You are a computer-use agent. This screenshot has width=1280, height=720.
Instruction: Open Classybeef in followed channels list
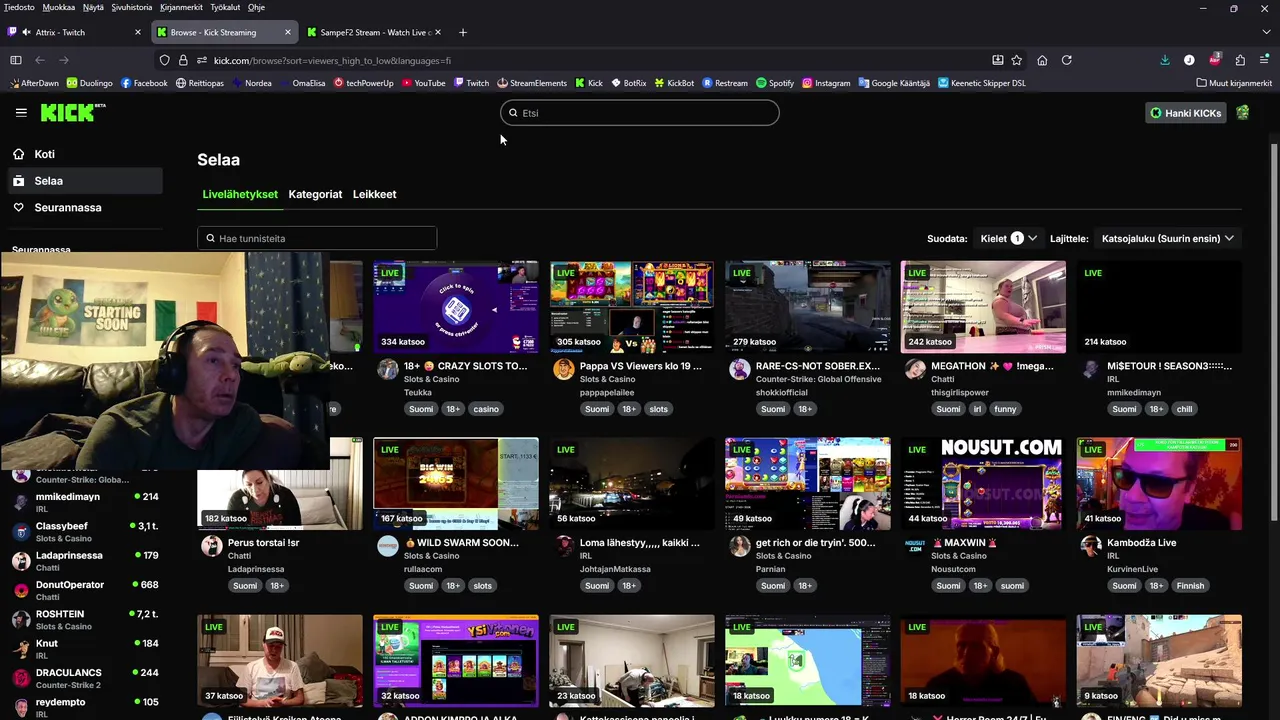point(85,531)
